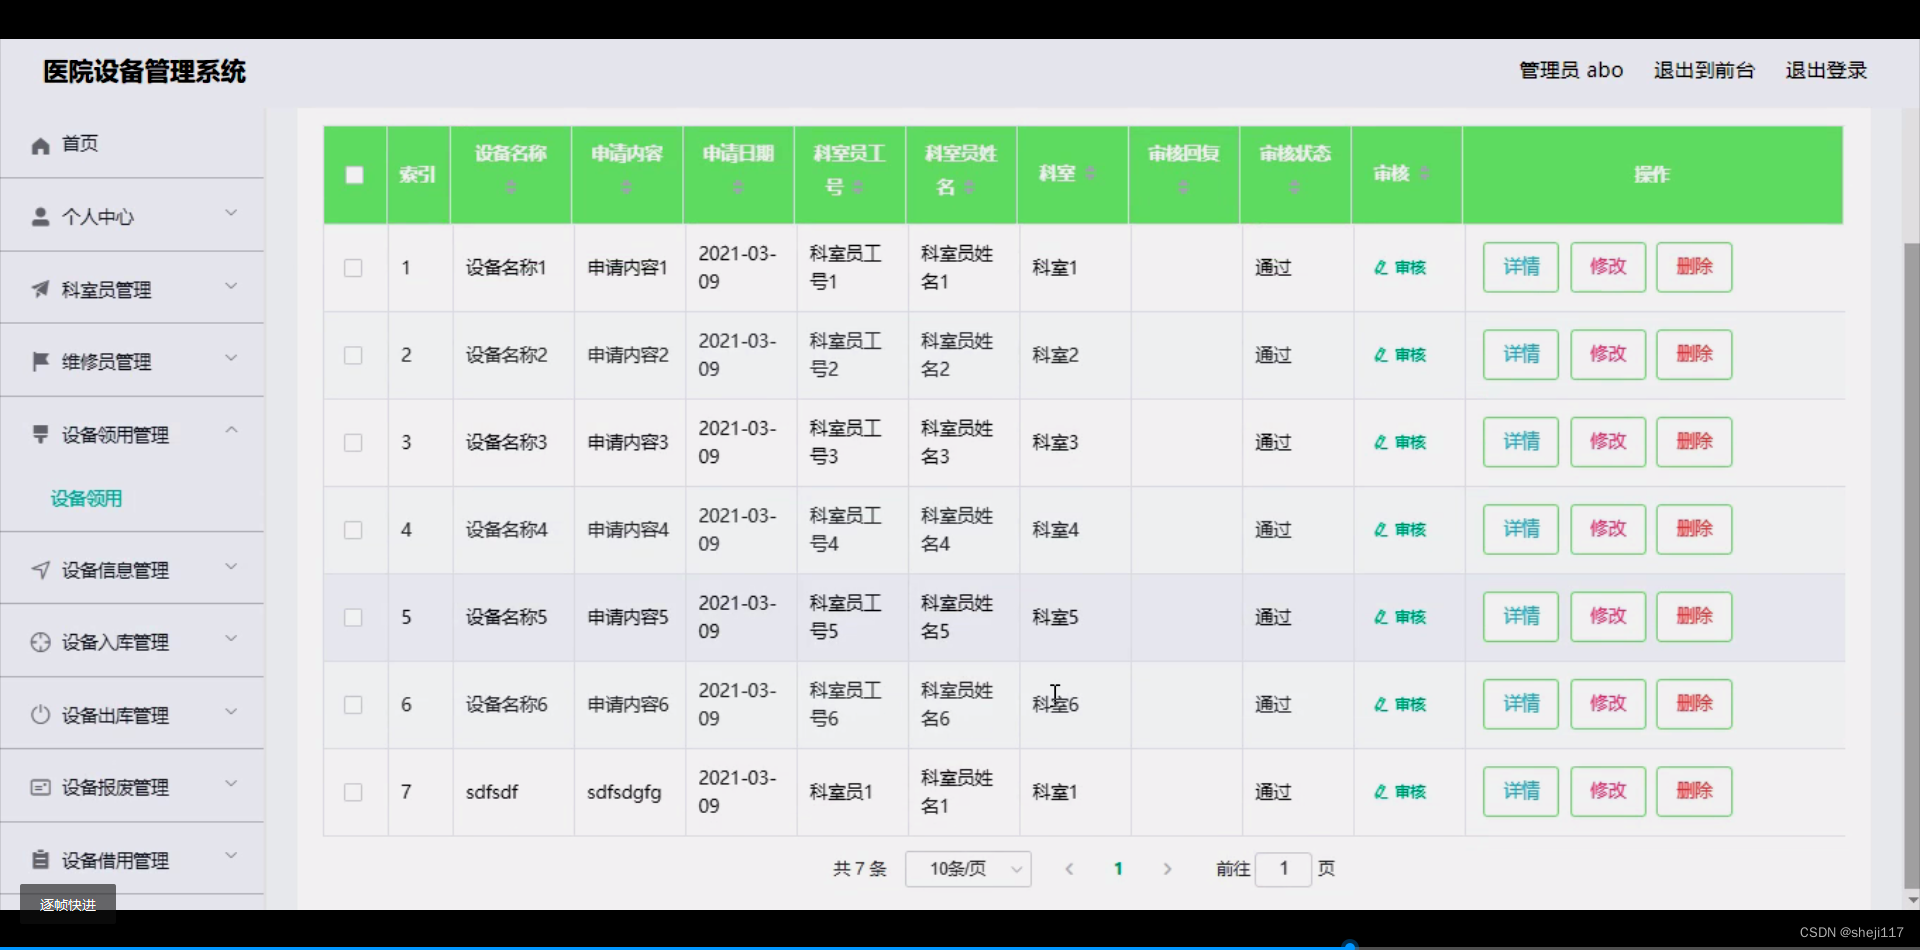
Task: Click 退出到前台 in the header
Action: coord(1703,70)
